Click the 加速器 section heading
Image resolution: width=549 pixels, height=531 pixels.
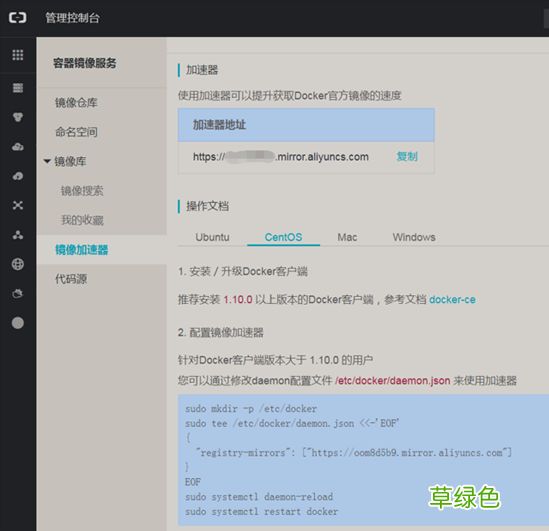coord(202,70)
